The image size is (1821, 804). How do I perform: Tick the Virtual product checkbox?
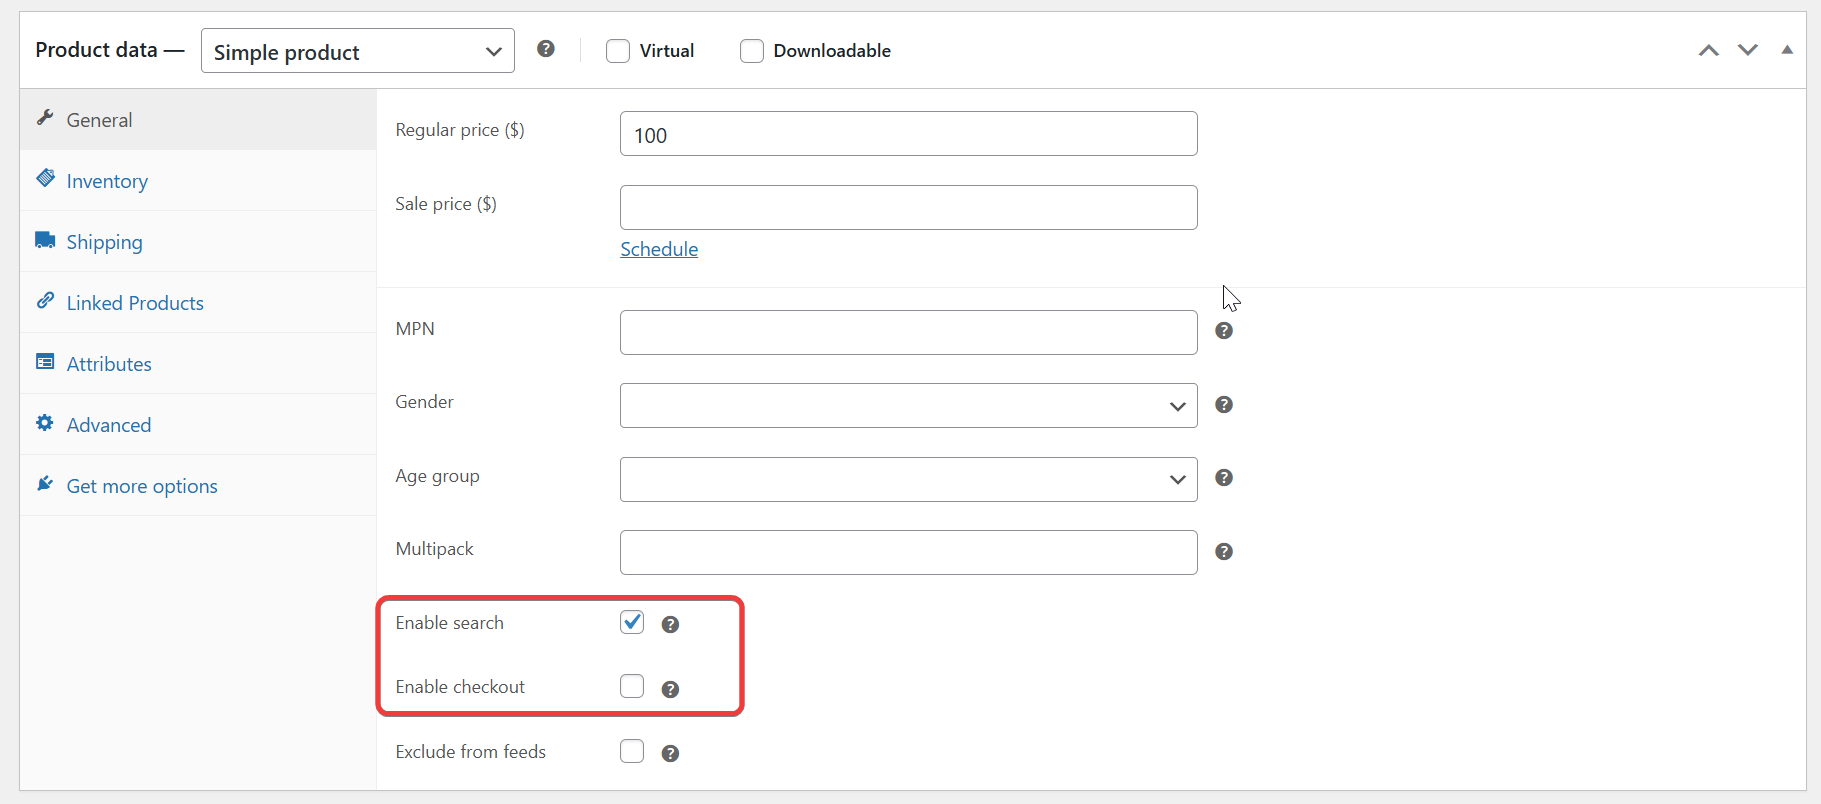pos(618,51)
